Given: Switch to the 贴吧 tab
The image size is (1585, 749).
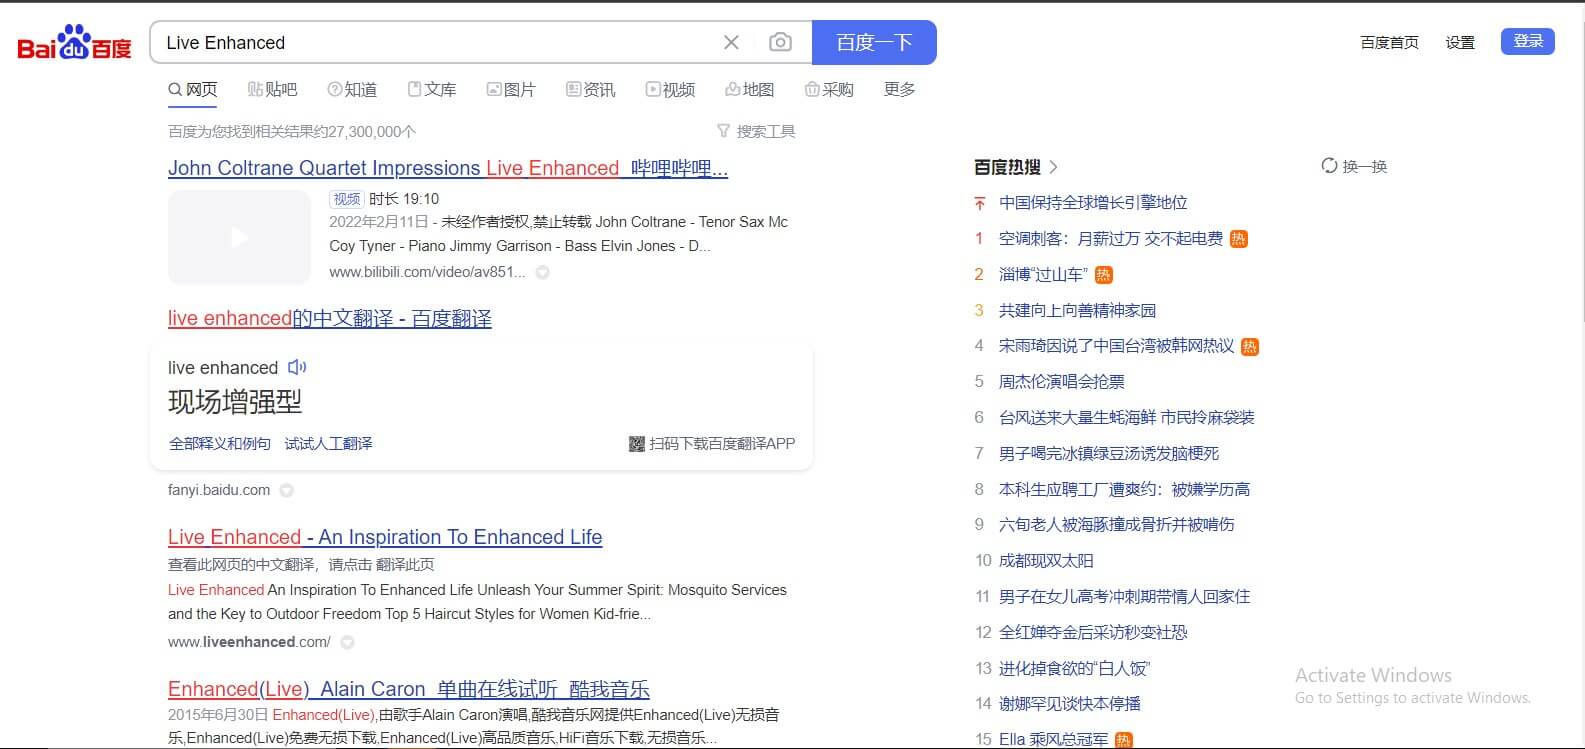Looking at the screenshot, I should coord(272,89).
